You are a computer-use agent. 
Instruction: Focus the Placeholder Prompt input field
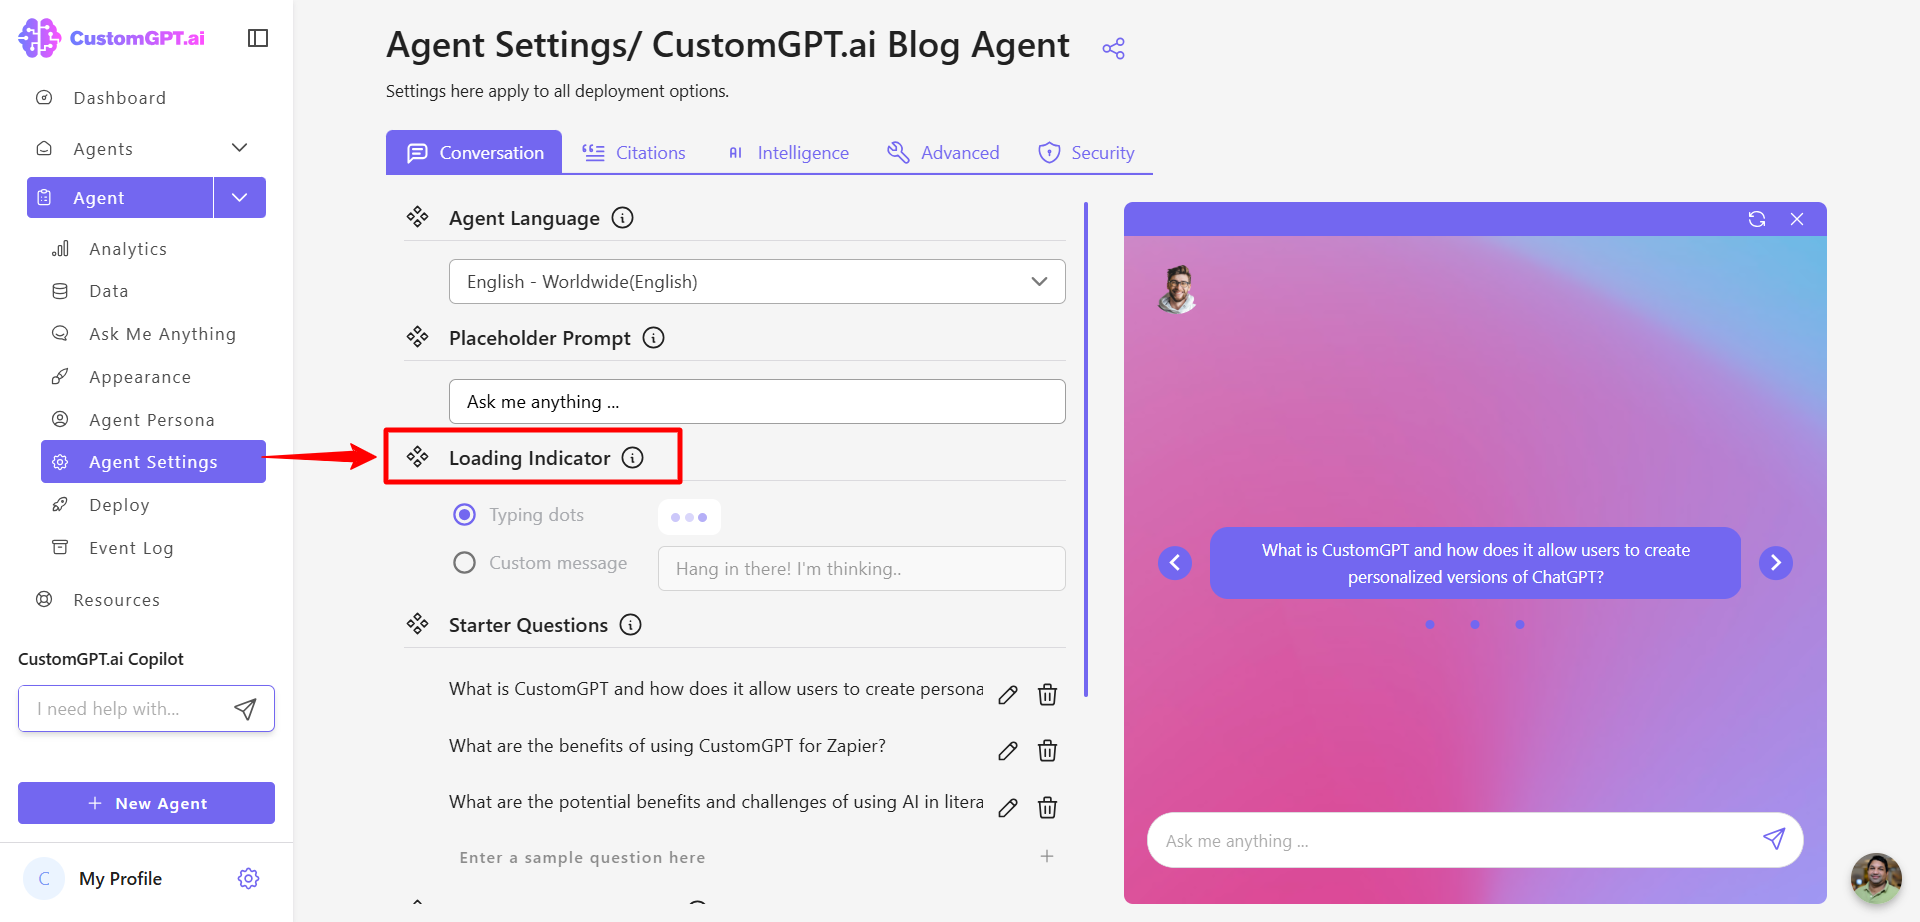757,401
